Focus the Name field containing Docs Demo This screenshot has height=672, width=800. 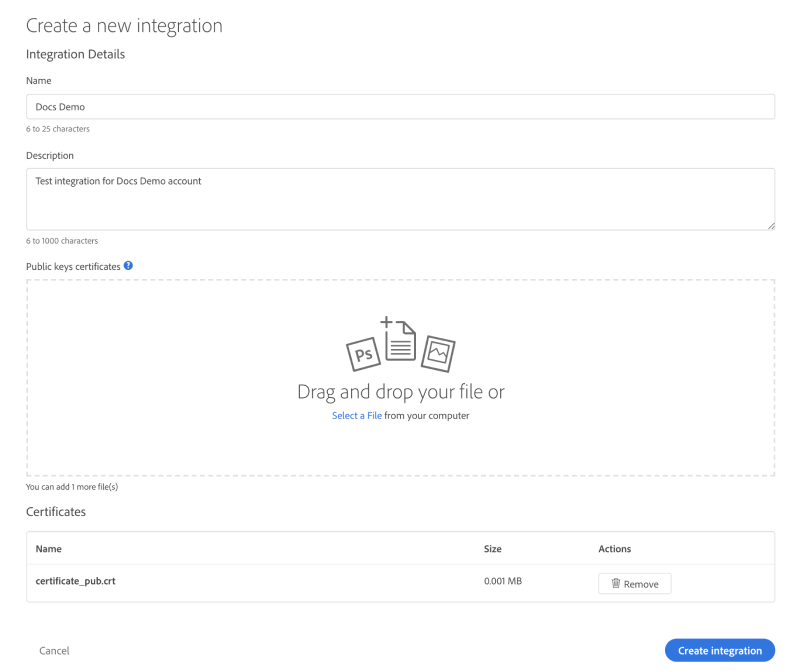400,107
